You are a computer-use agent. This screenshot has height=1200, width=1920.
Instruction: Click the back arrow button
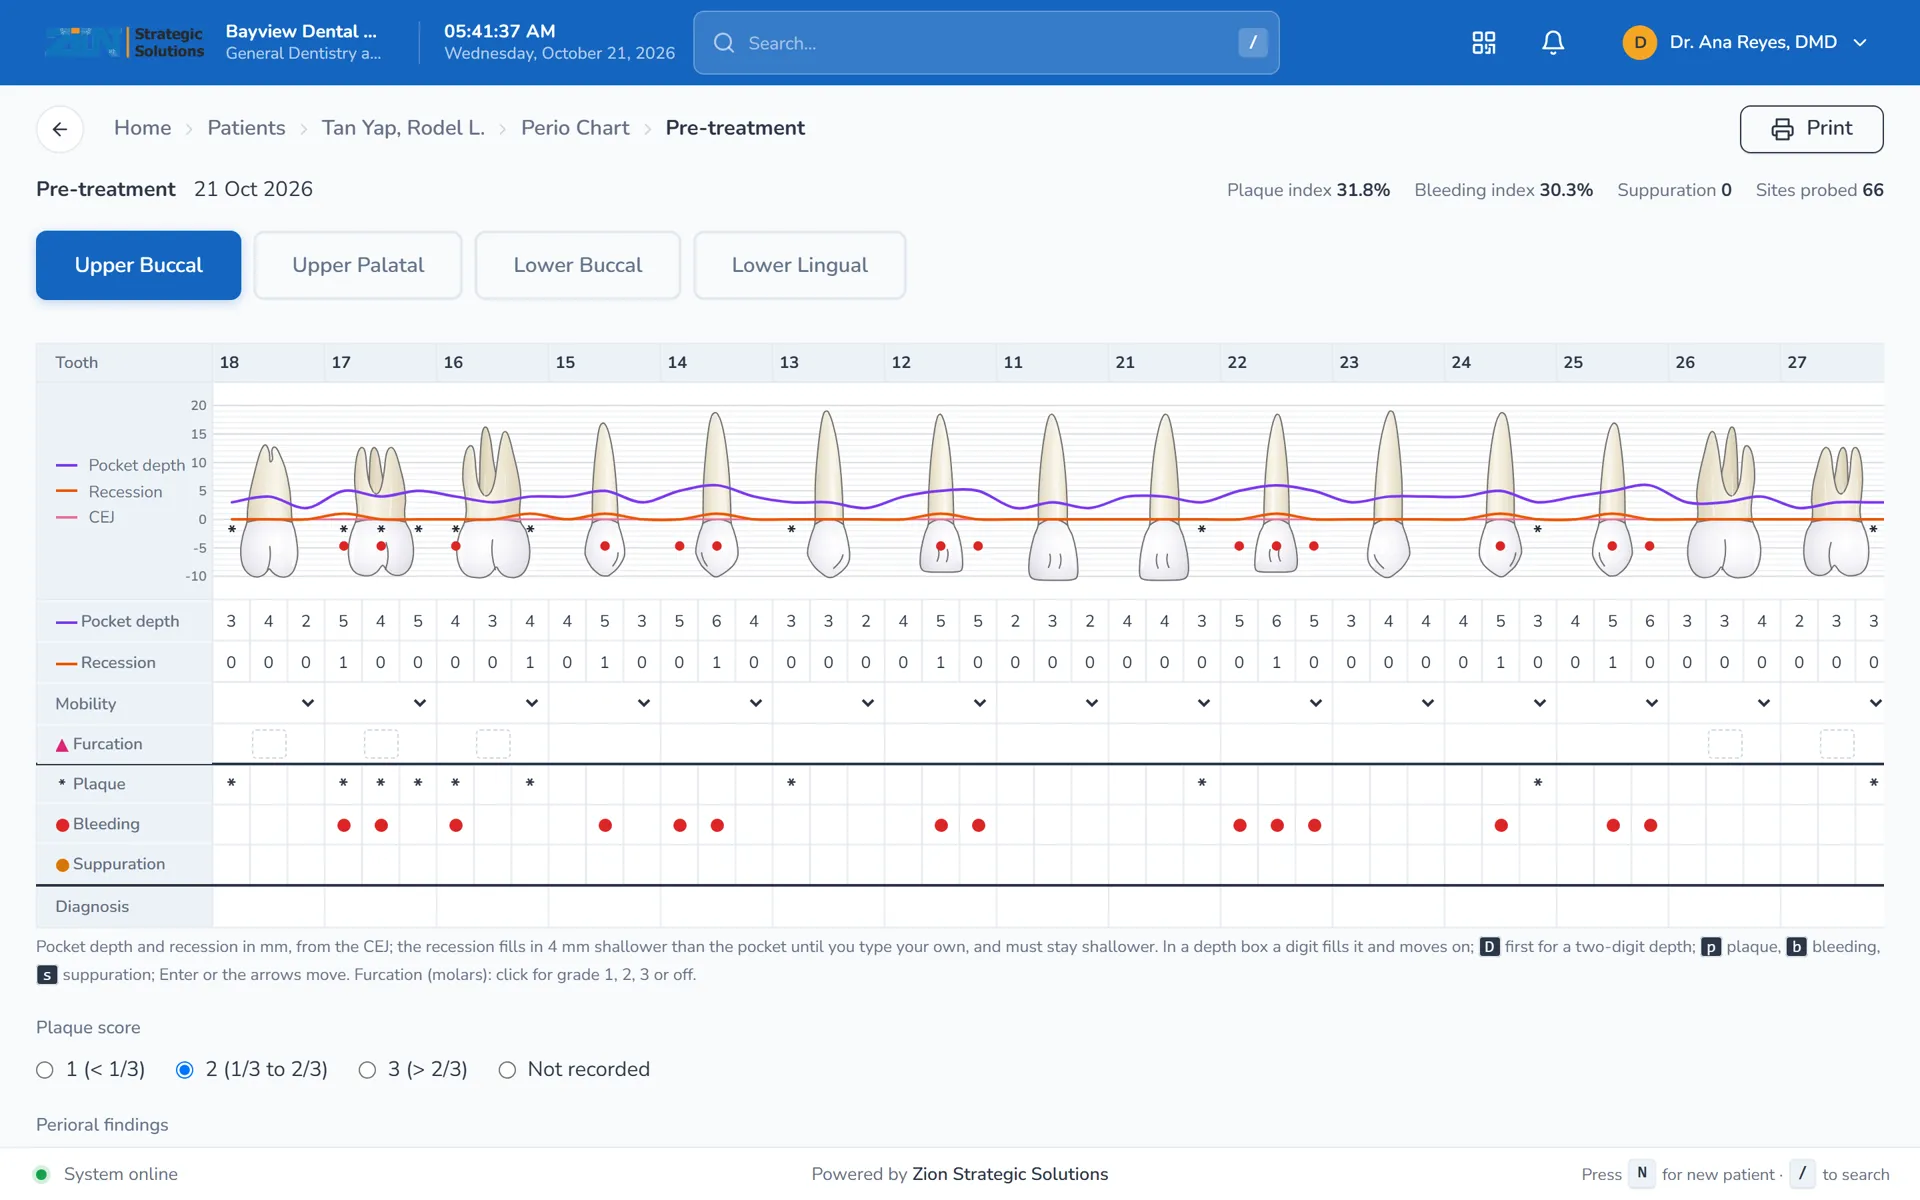point(60,129)
